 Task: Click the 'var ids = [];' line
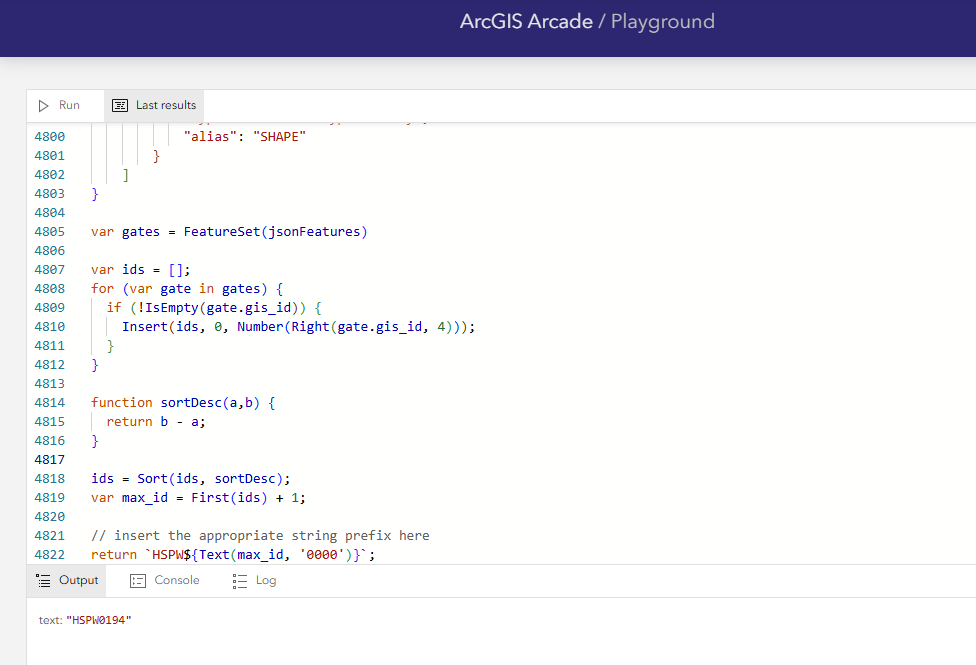[x=141, y=270]
